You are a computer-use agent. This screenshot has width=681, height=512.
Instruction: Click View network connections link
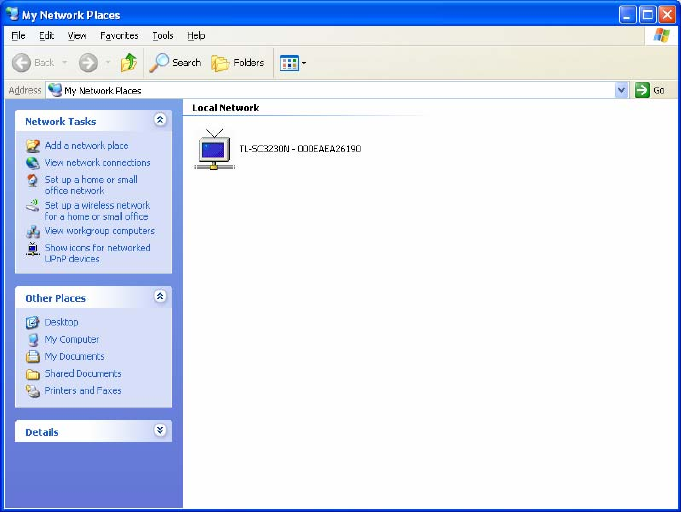pyautogui.click(x=98, y=162)
